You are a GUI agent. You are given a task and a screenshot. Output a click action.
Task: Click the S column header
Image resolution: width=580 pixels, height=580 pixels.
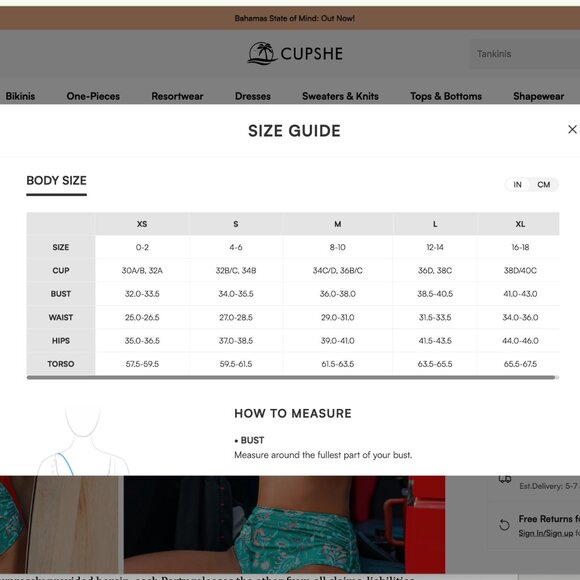236,224
